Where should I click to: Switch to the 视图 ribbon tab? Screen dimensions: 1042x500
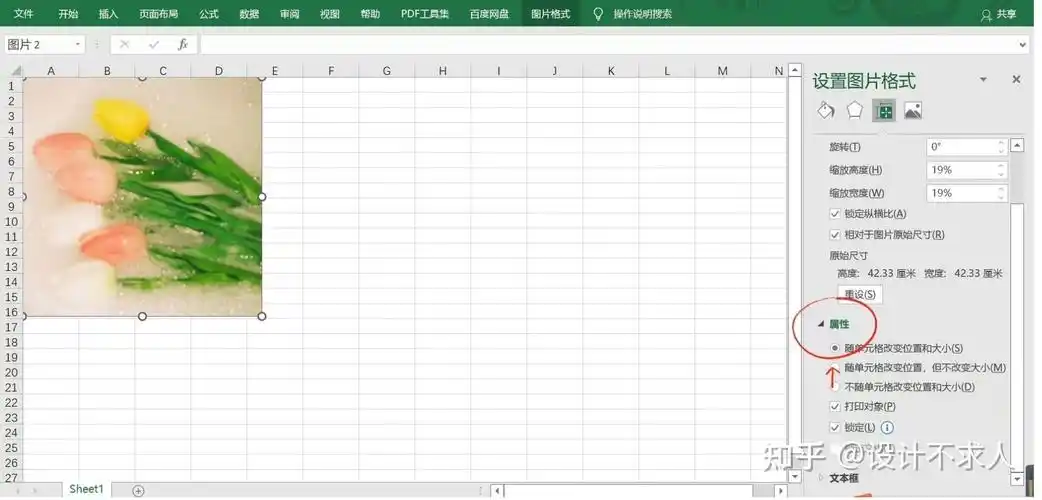point(330,13)
